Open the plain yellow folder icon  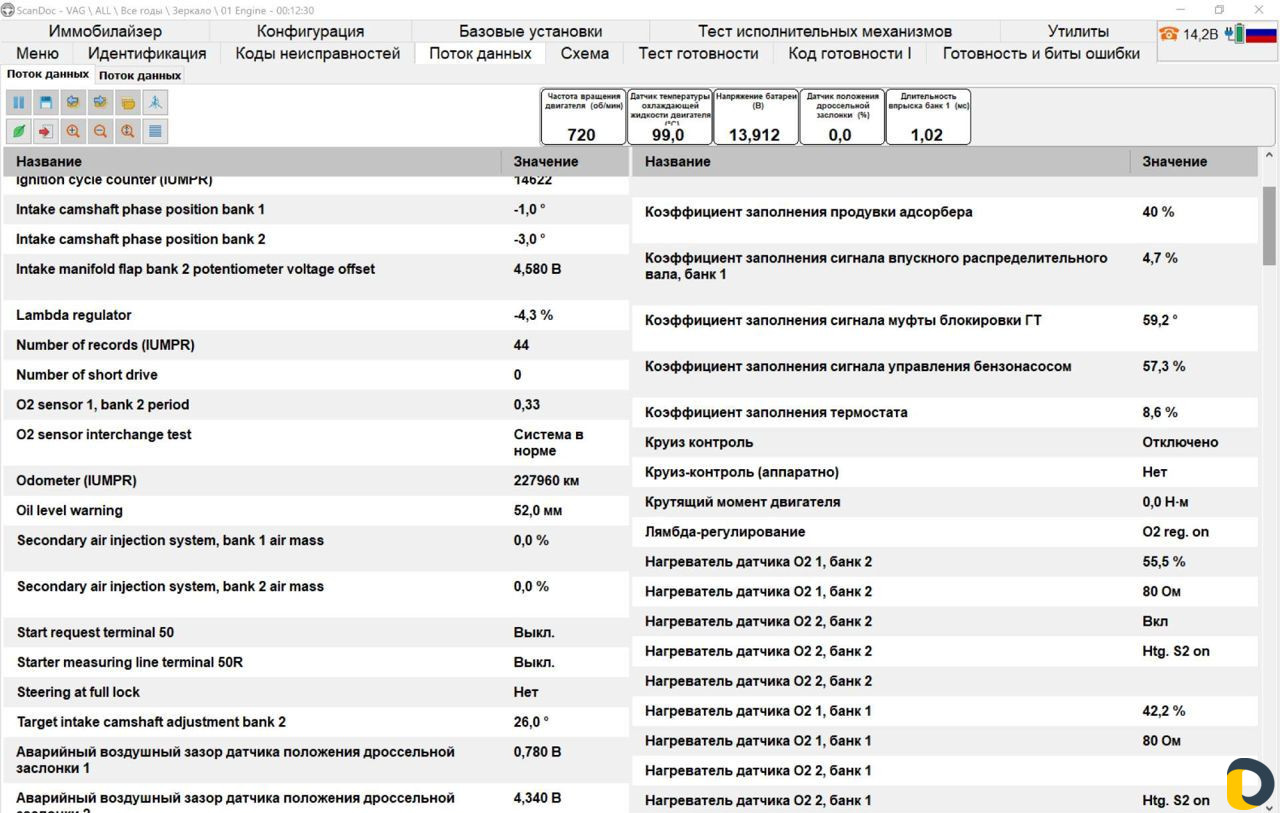click(x=127, y=102)
